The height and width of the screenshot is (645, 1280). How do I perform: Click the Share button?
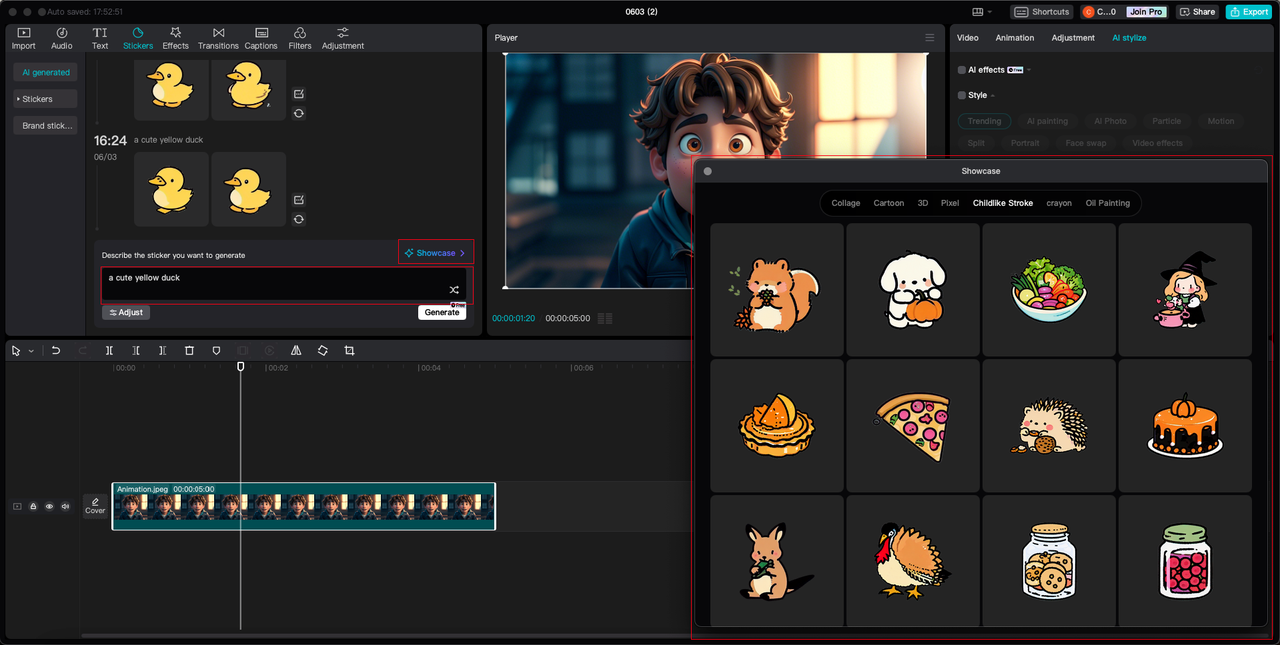coord(1197,12)
